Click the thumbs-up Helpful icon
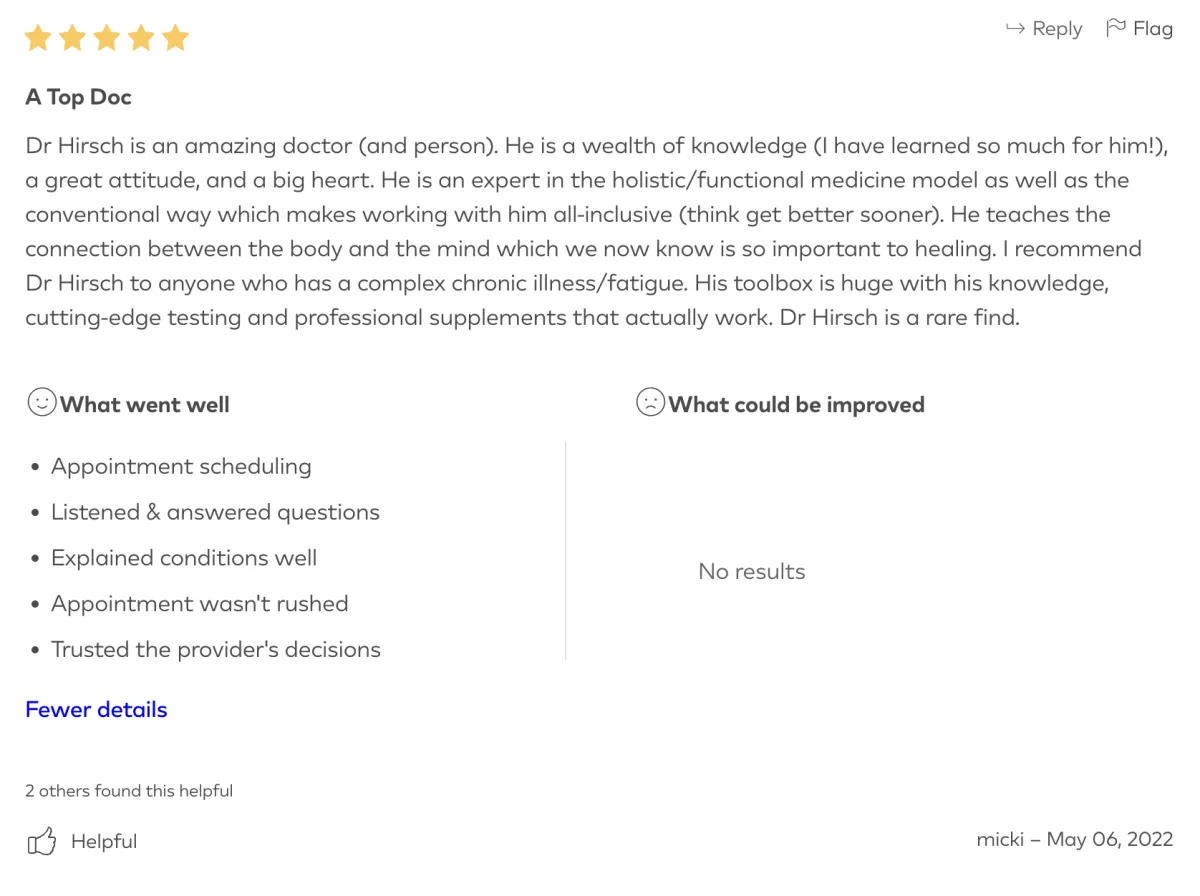 point(41,841)
